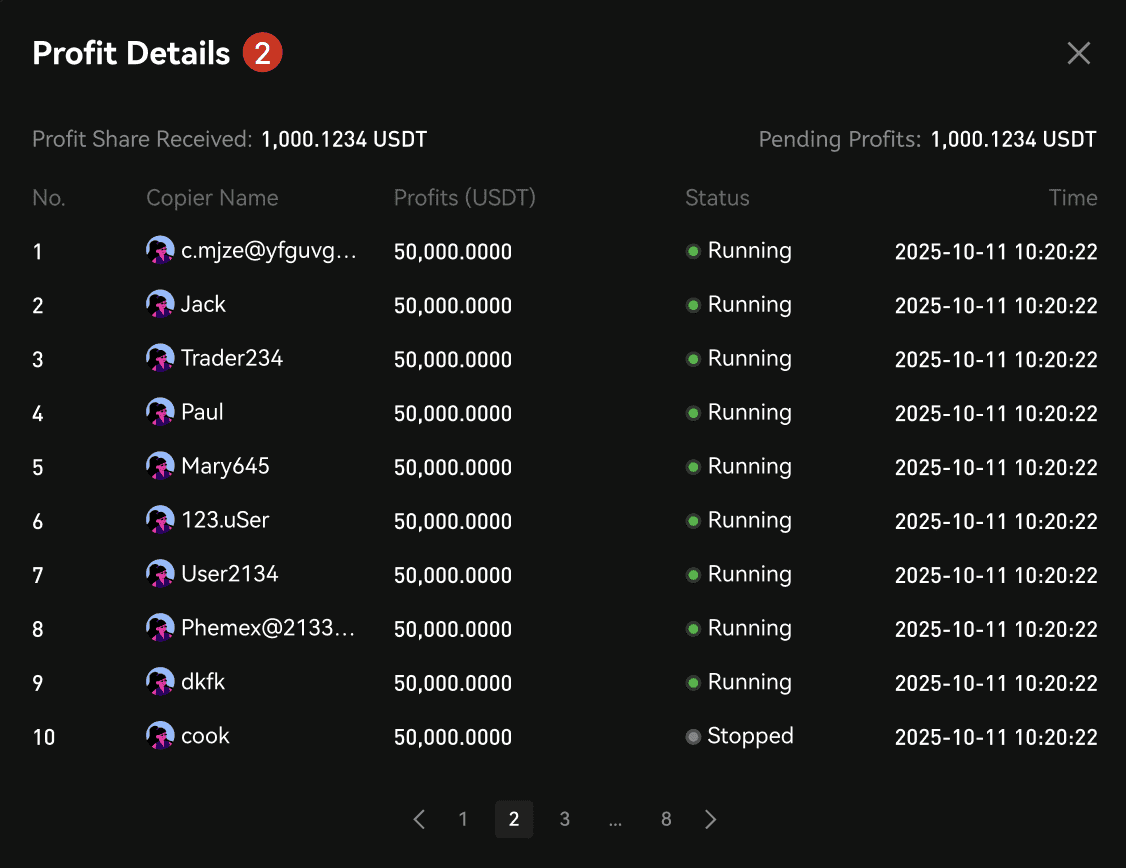This screenshot has width=1126, height=868.
Task: Go to the previous page arrow
Action: pyautogui.click(x=419, y=820)
